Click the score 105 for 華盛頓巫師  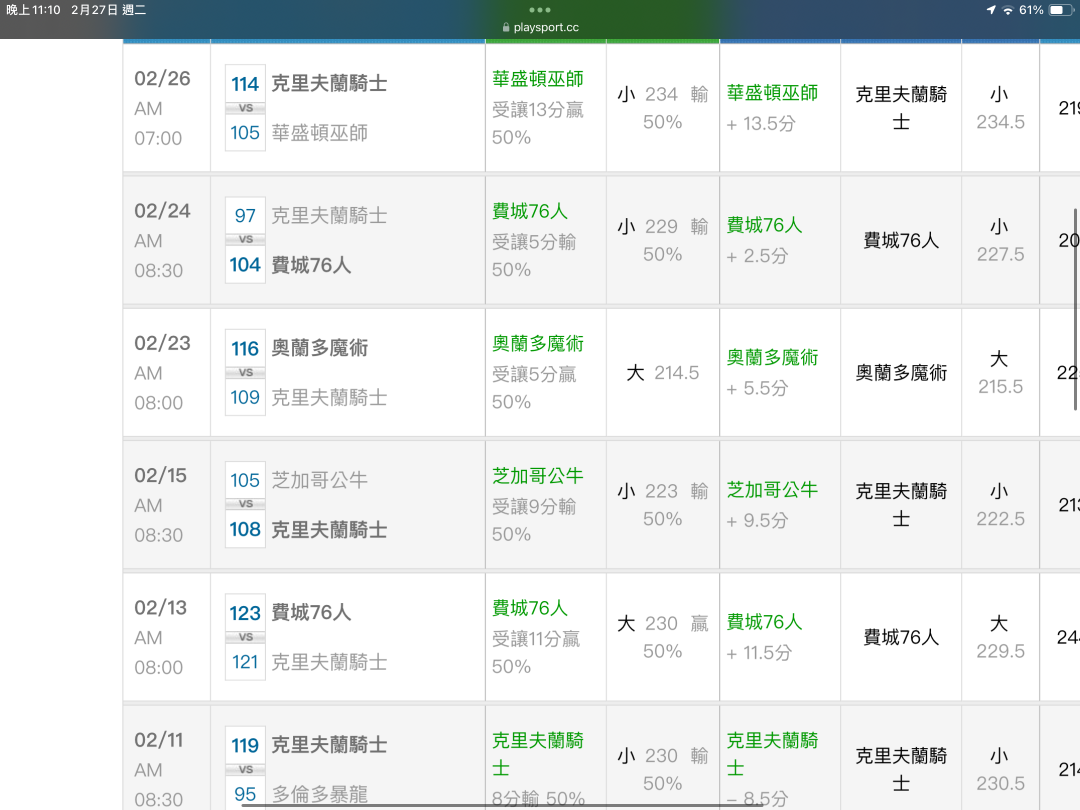[245, 132]
